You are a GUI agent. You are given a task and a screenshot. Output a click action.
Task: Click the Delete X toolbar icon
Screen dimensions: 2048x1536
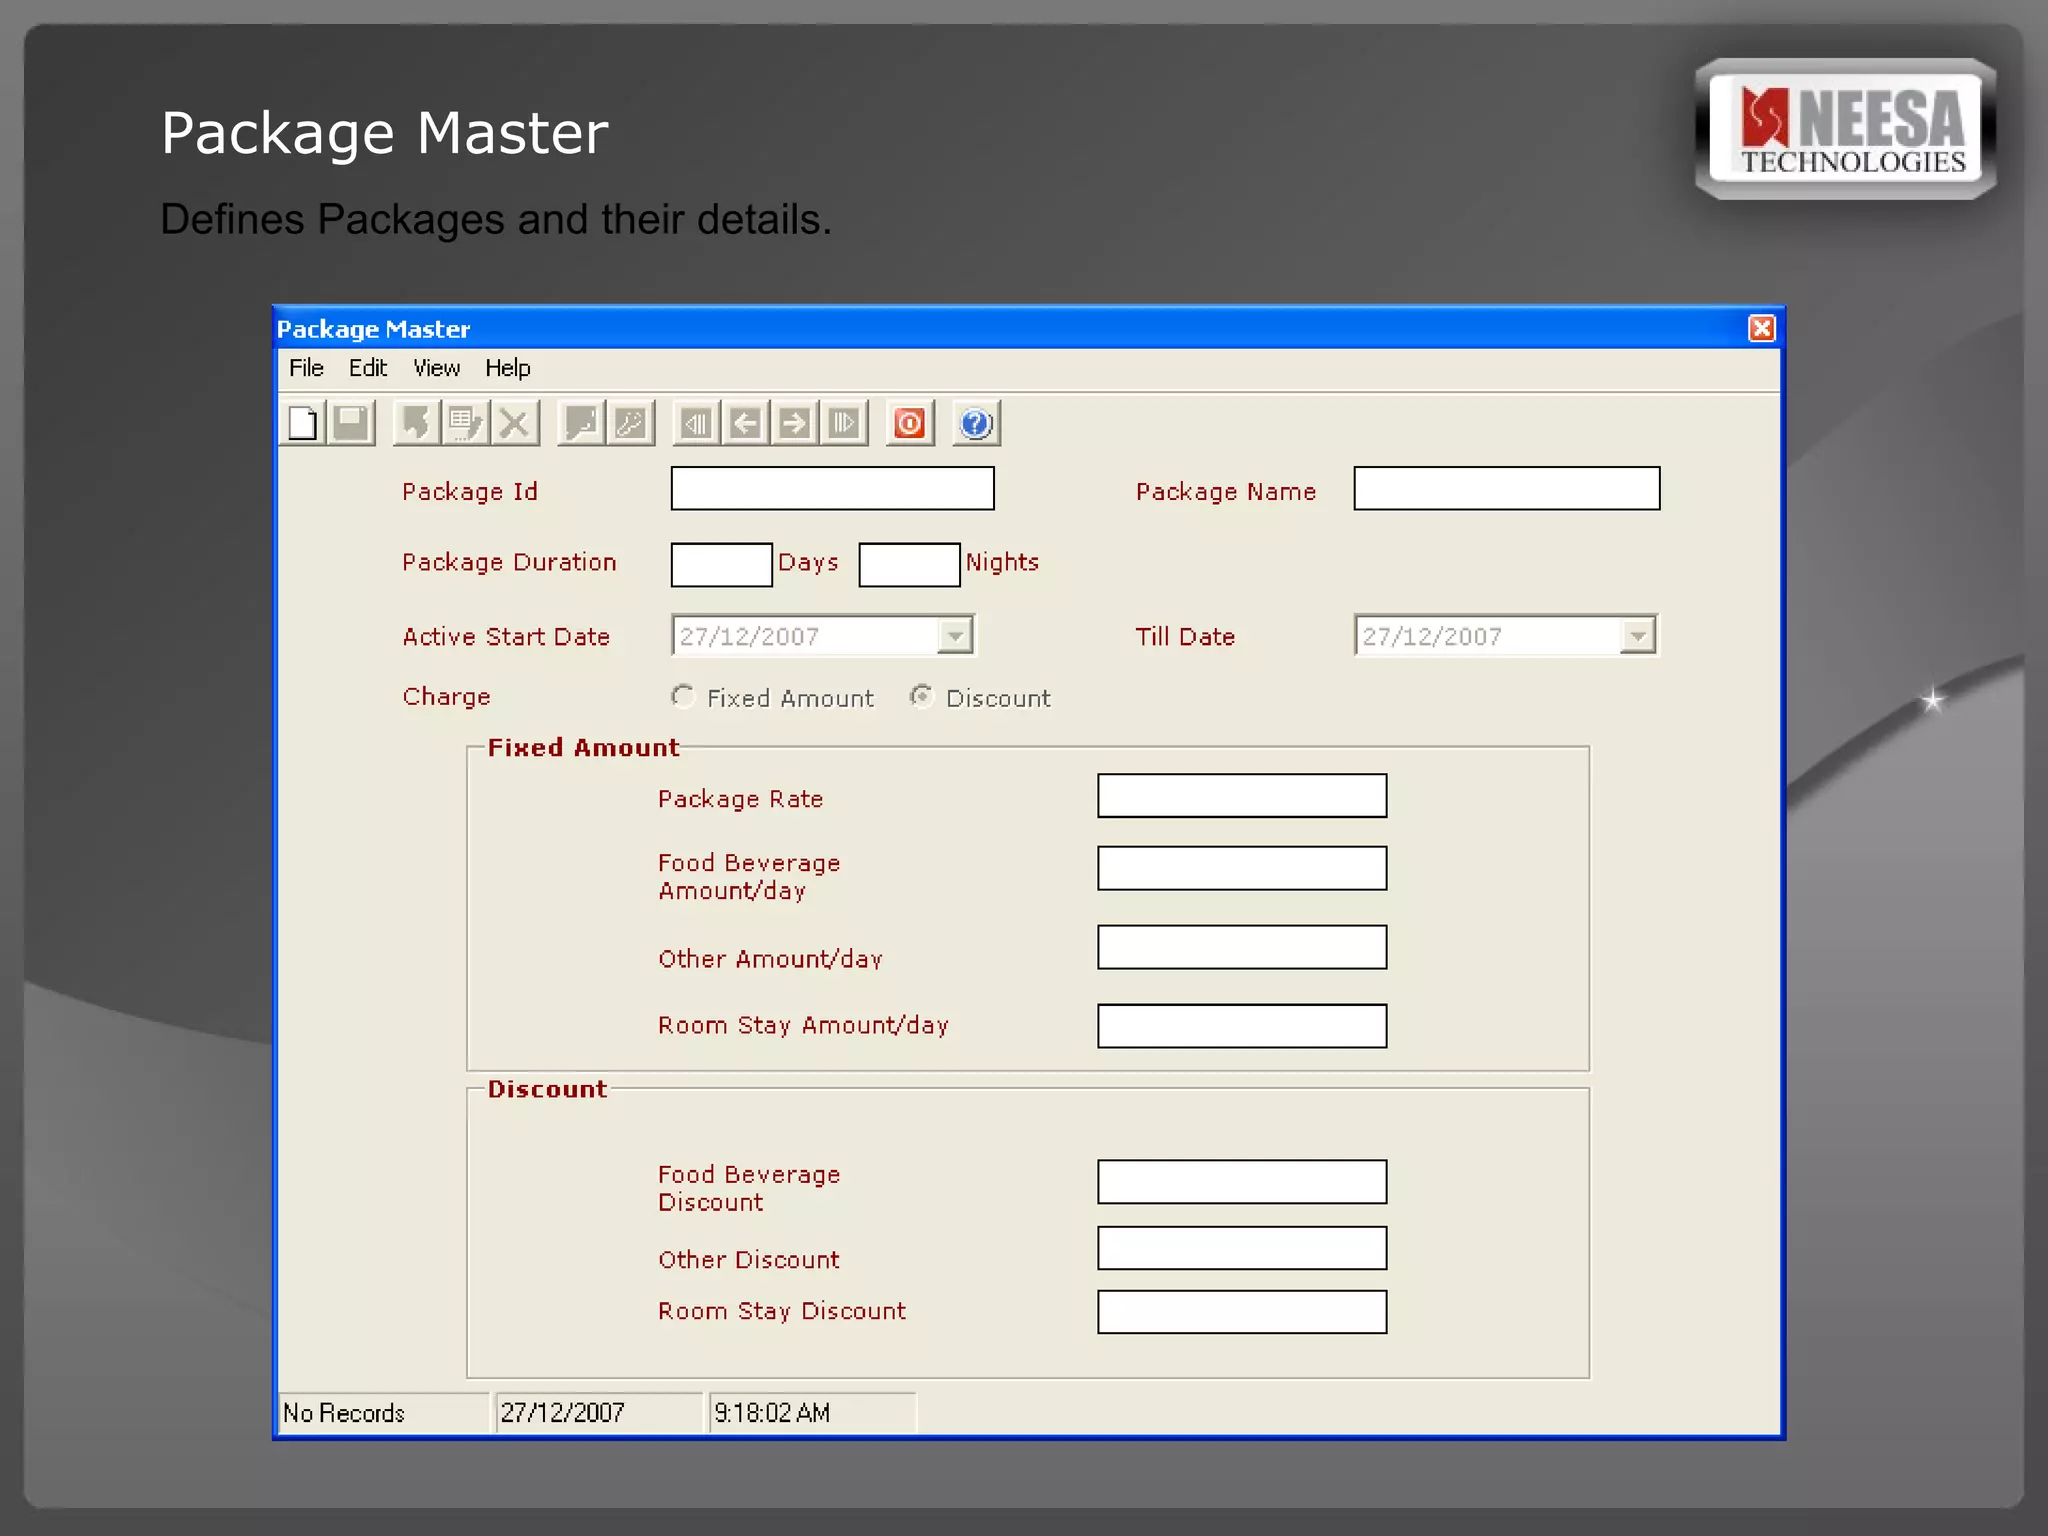[514, 423]
